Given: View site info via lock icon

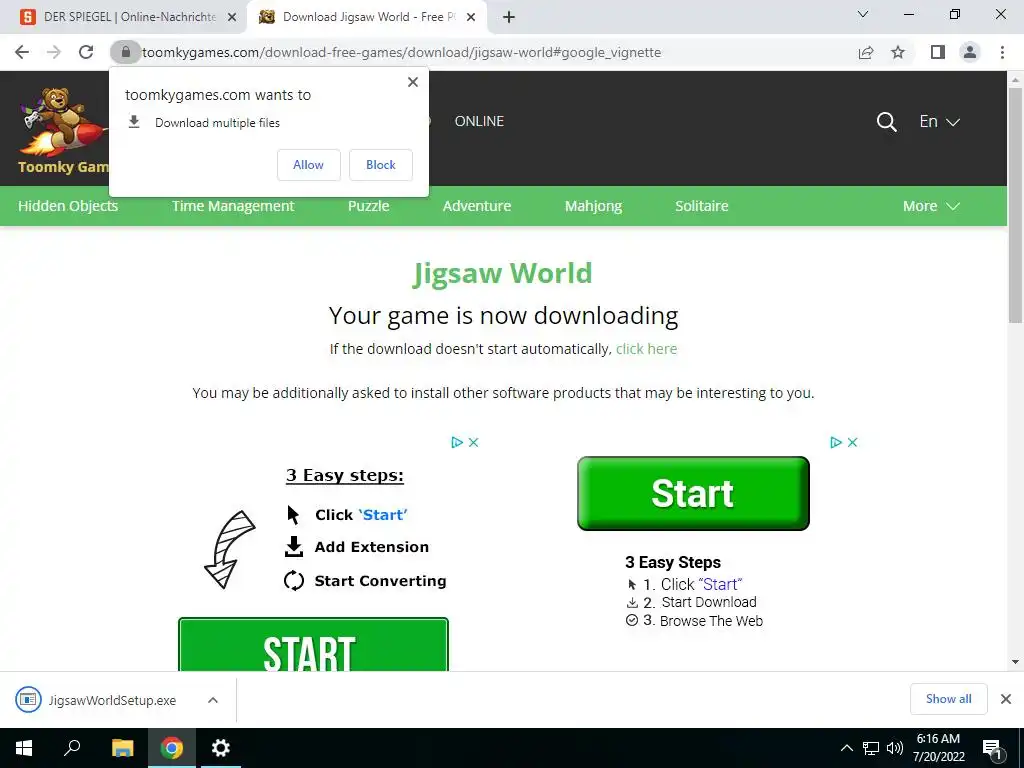Looking at the screenshot, I should pyautogui.click(x=125, y=52).
